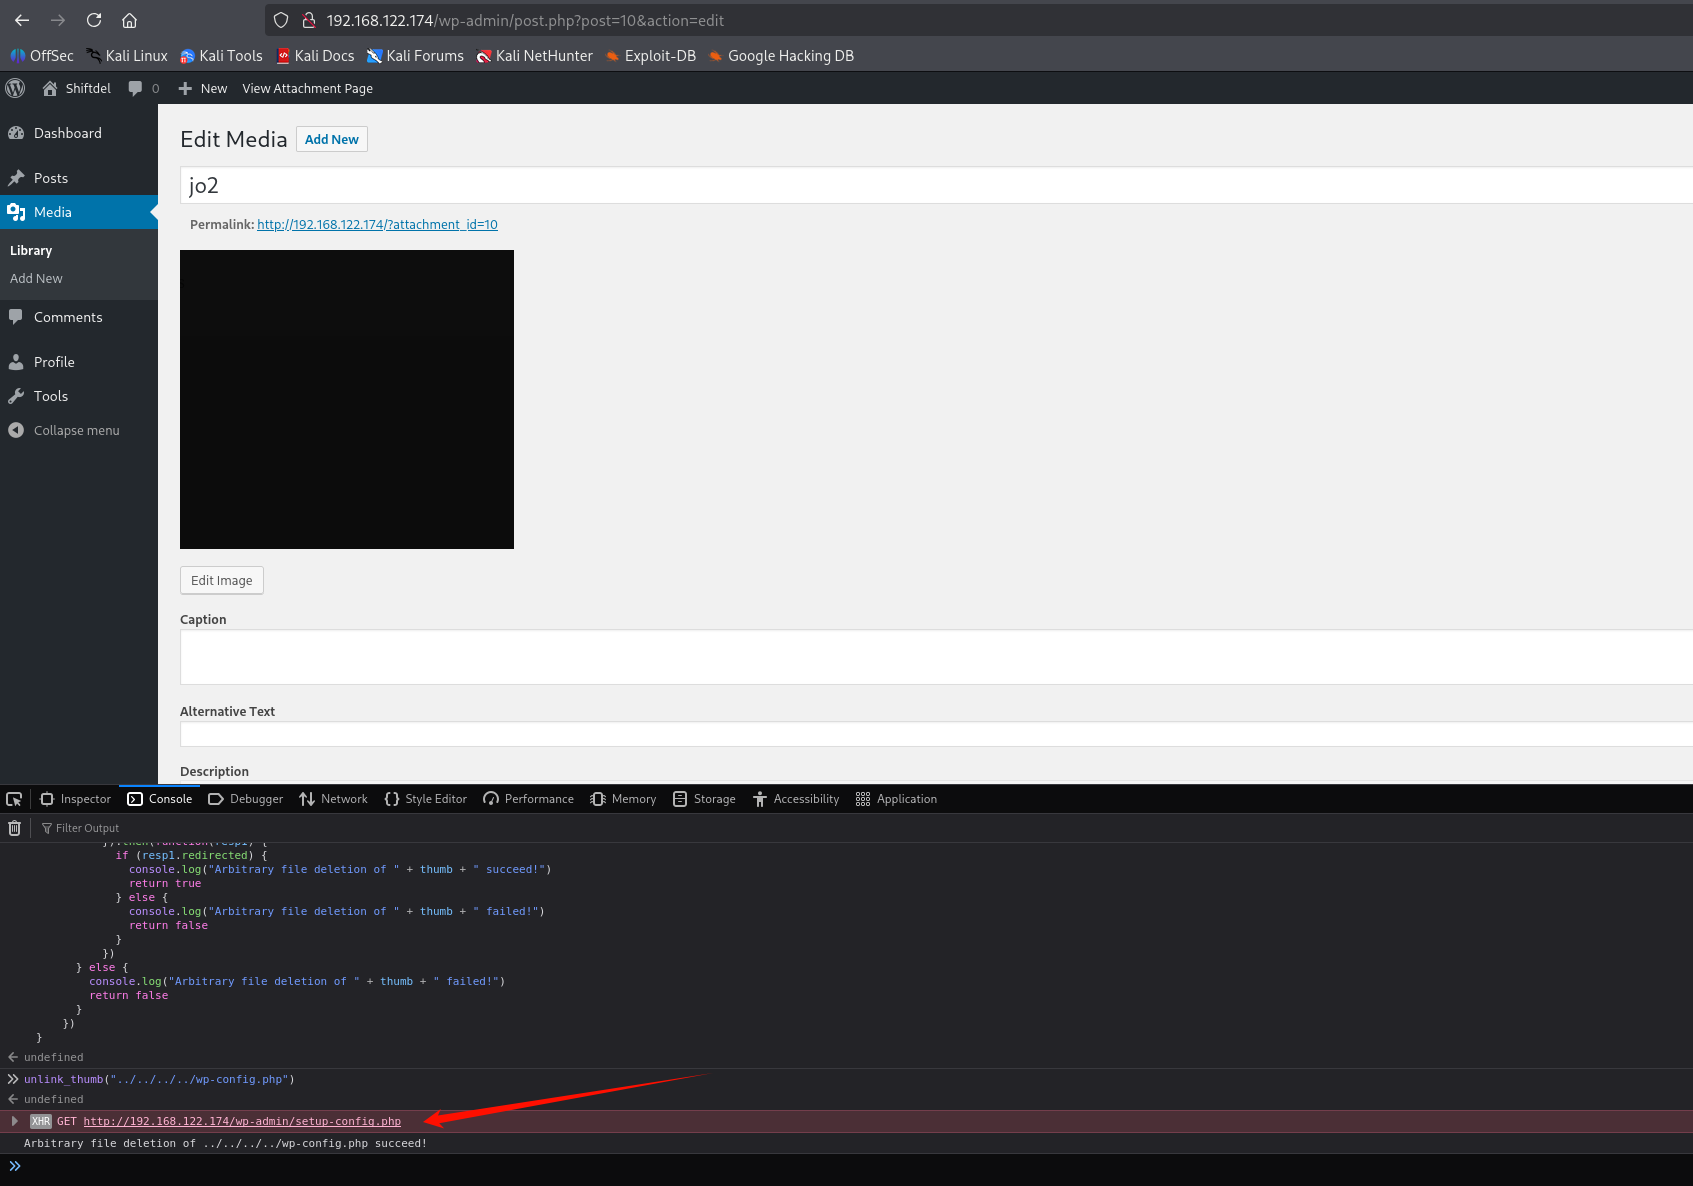This screenshot has height=1186, width=1693.
Task: Click the insecure connection lock icon
Action: [309, 20]
